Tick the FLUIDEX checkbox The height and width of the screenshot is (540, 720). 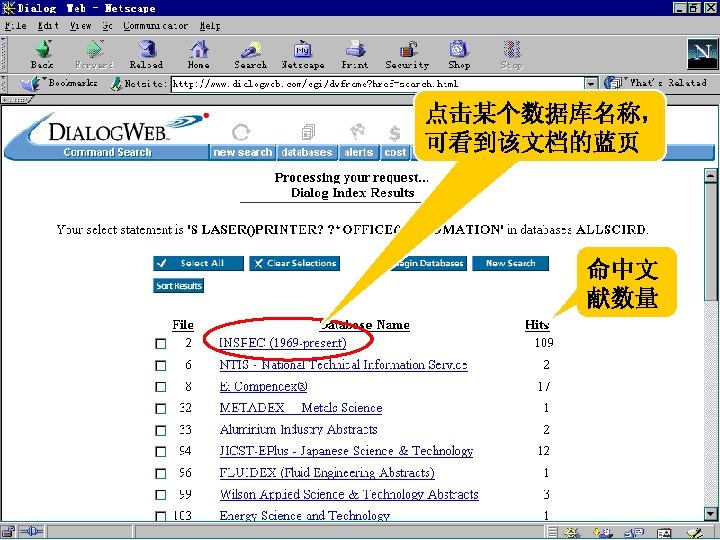tap(161, 473)
